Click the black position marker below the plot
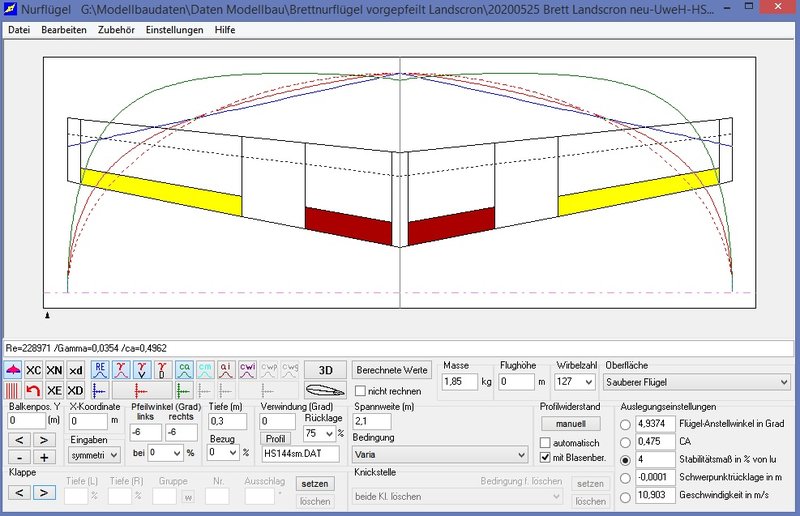This screenshot has width=800, height=516. (47, 315)
